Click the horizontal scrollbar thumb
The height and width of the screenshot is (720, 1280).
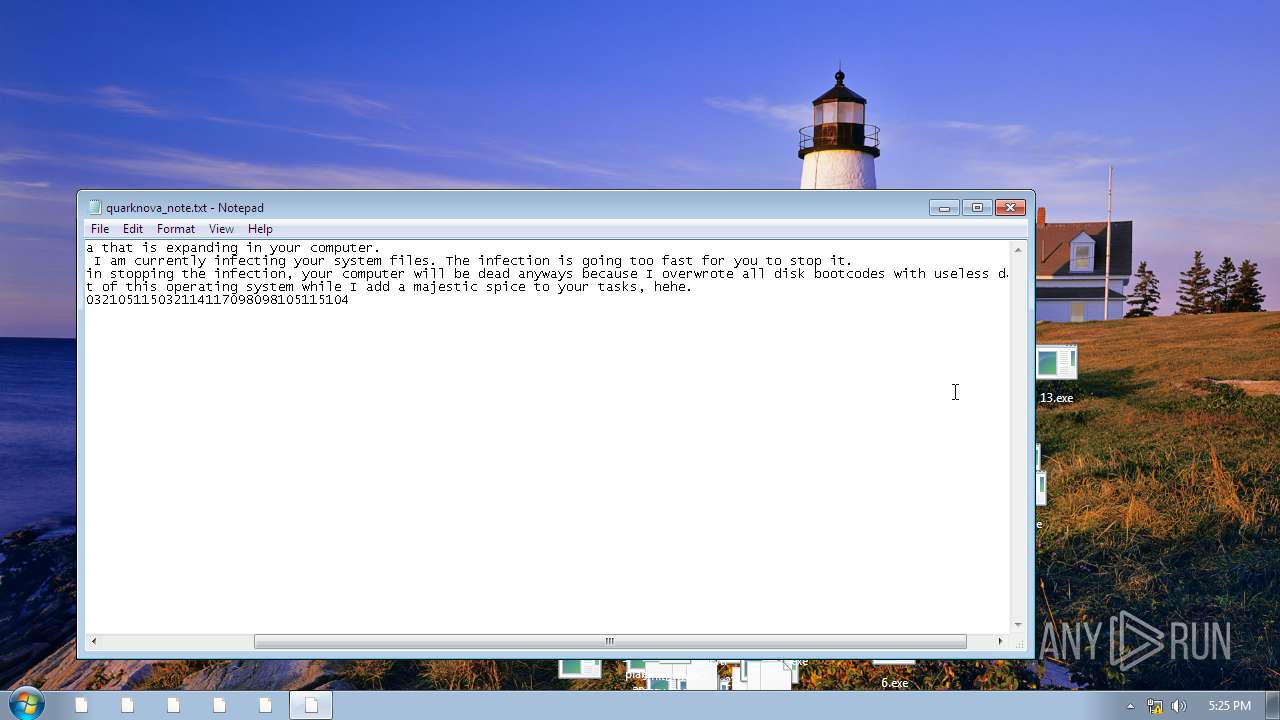[x=610, y=641]
